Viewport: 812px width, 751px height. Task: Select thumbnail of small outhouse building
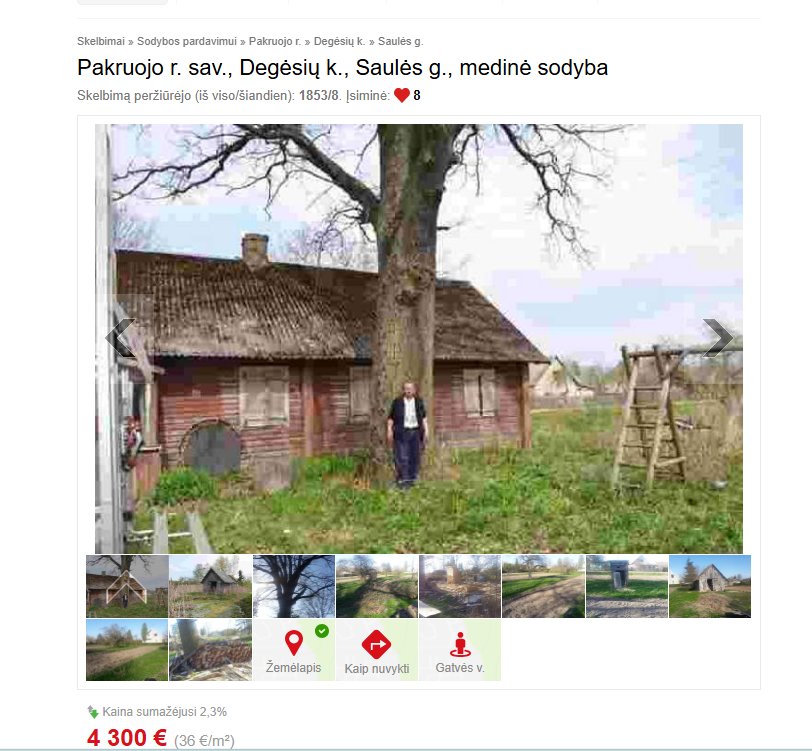[627, 586]
